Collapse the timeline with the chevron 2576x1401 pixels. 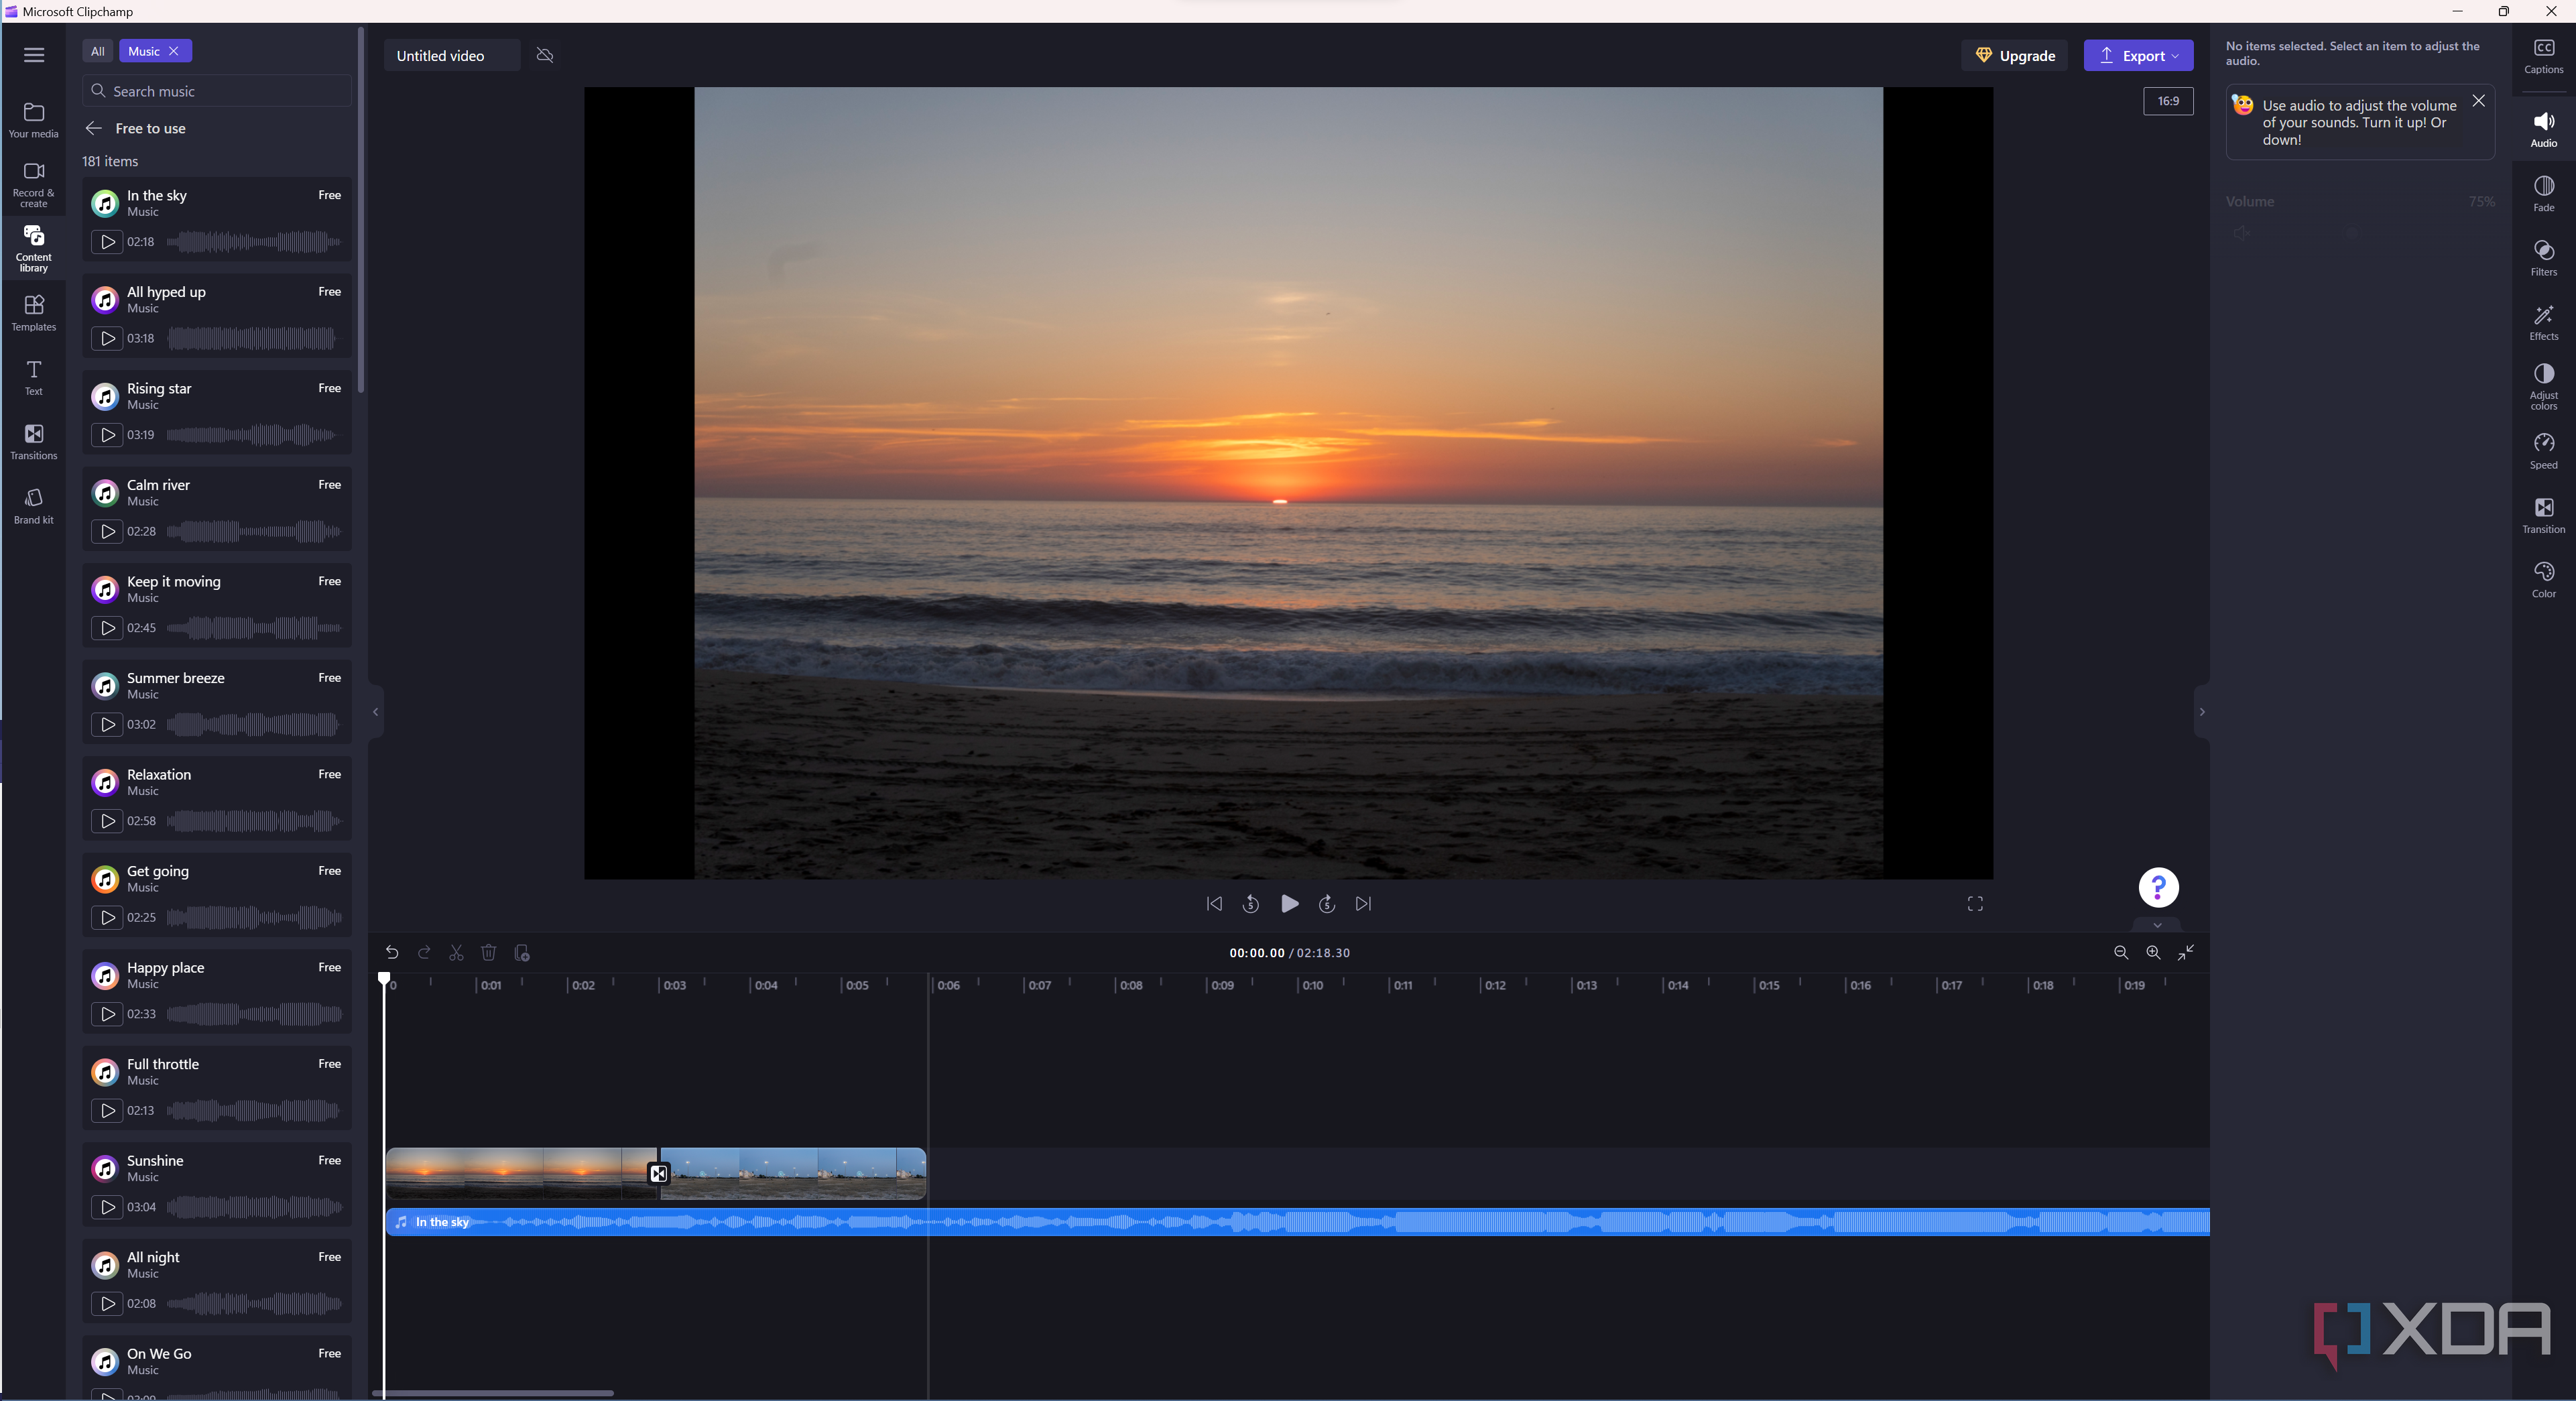(x=2157, y=925)
